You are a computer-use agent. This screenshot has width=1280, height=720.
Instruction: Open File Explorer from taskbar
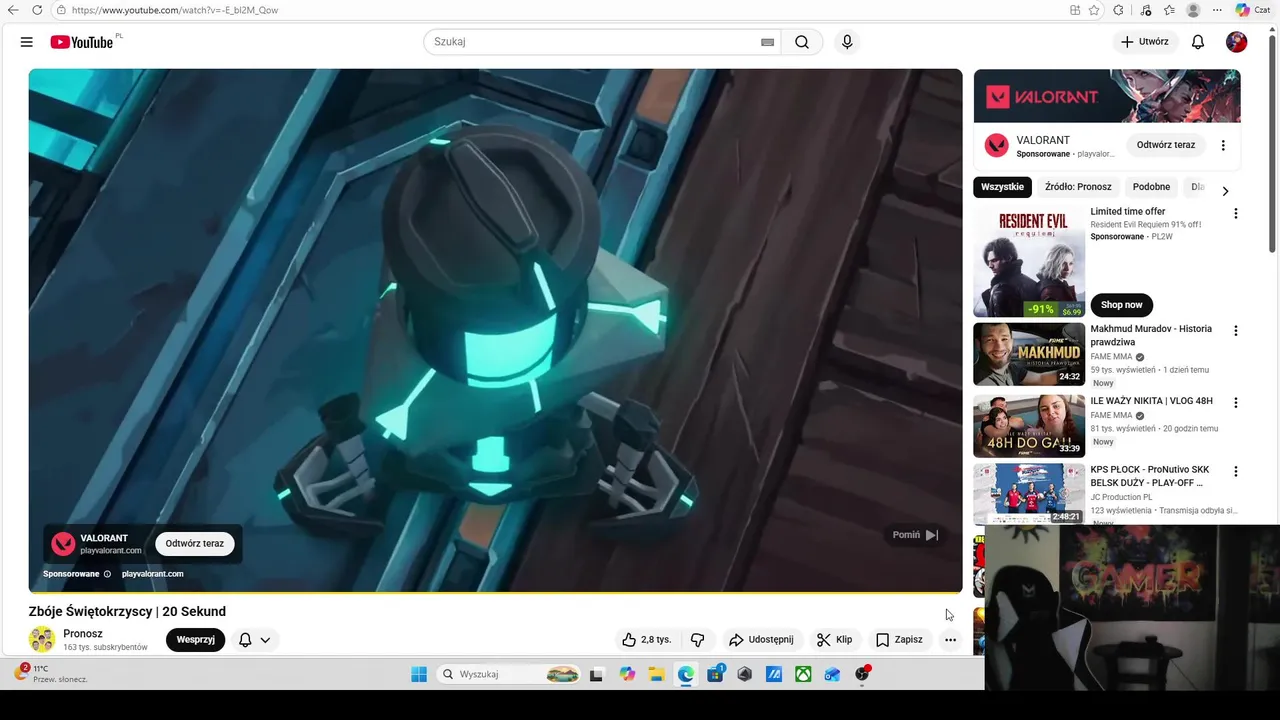(657, 674)
